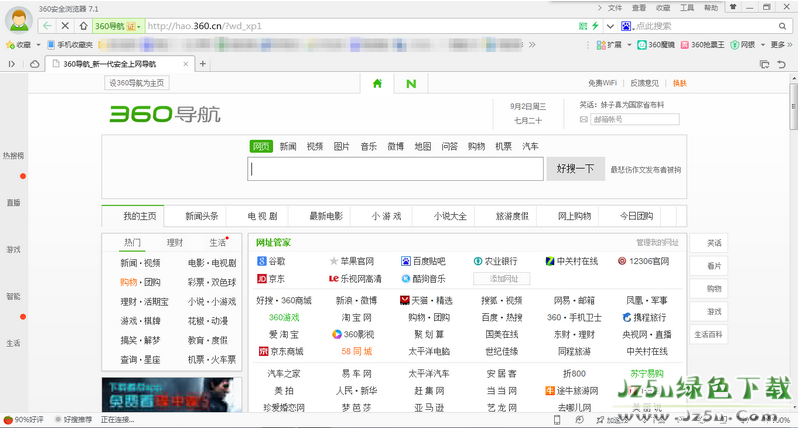
Task: Click the 生活百科 side button
Action: (x=708, y=334)
